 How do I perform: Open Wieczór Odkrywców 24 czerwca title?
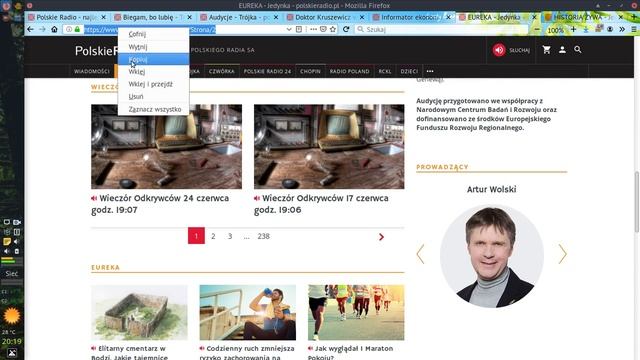[160, 204]
